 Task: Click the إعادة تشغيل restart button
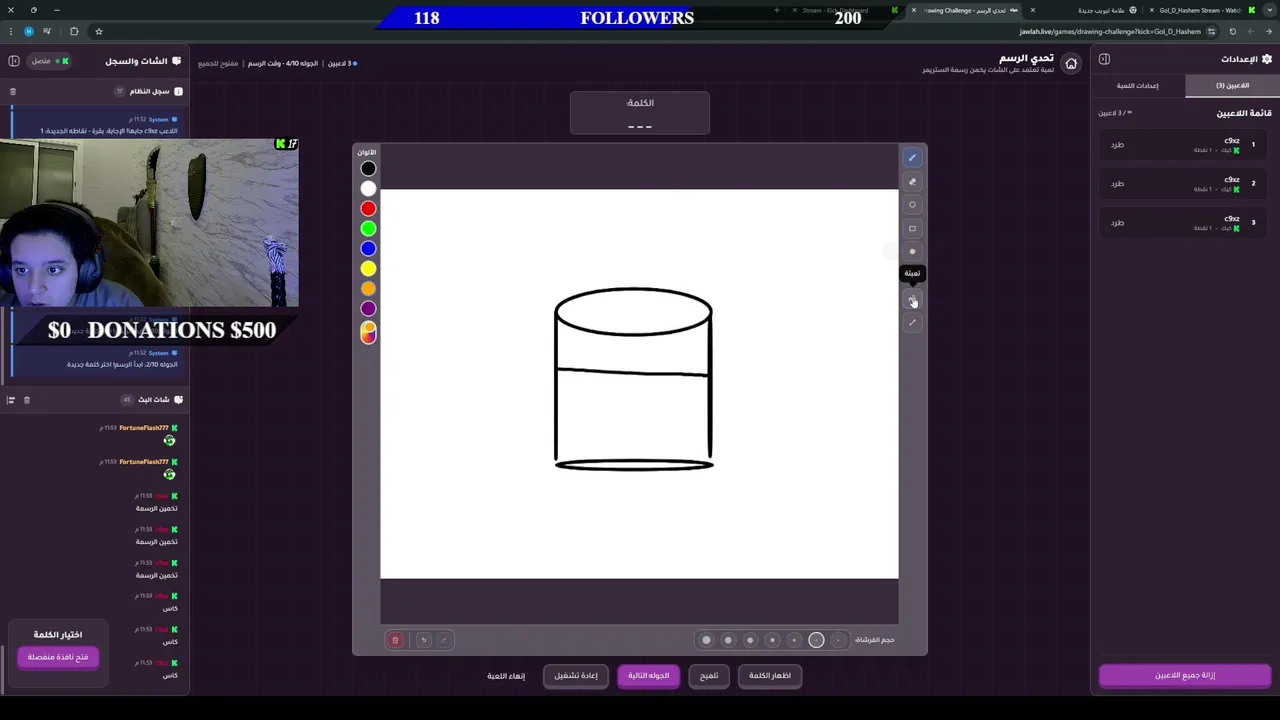tap(576, 676)
